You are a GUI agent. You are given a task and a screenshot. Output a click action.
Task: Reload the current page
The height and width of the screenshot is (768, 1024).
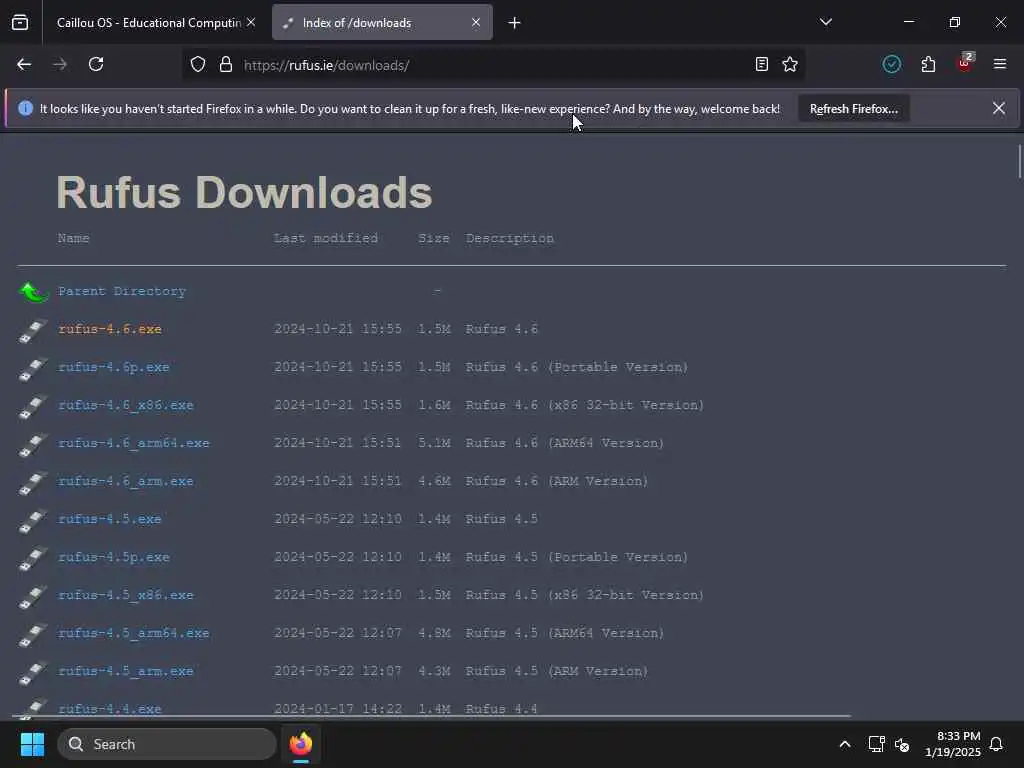(96, 65)
